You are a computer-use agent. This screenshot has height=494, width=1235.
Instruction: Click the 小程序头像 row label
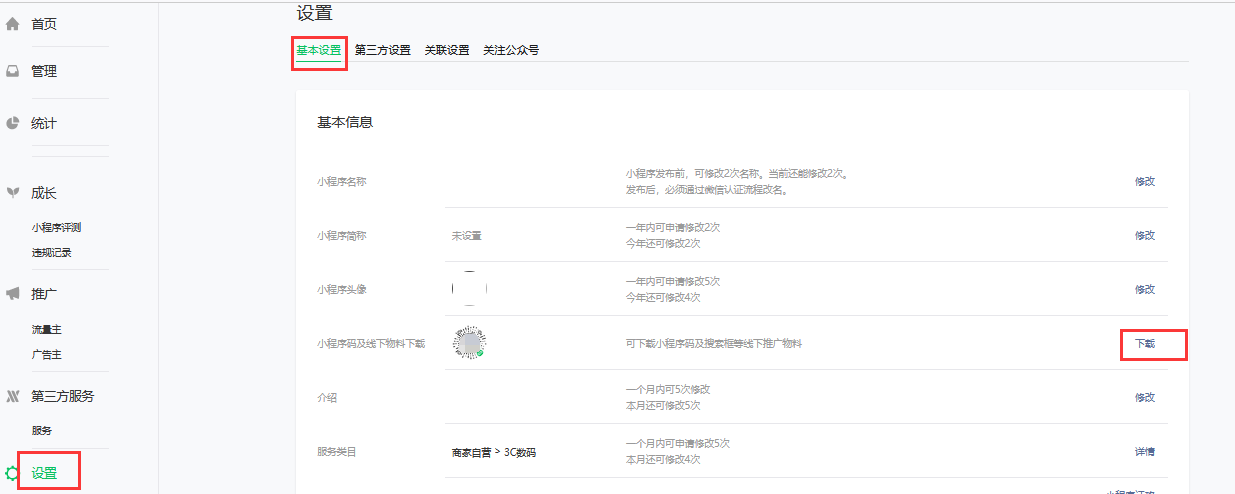pyautogui.click(x=342, y=290)
